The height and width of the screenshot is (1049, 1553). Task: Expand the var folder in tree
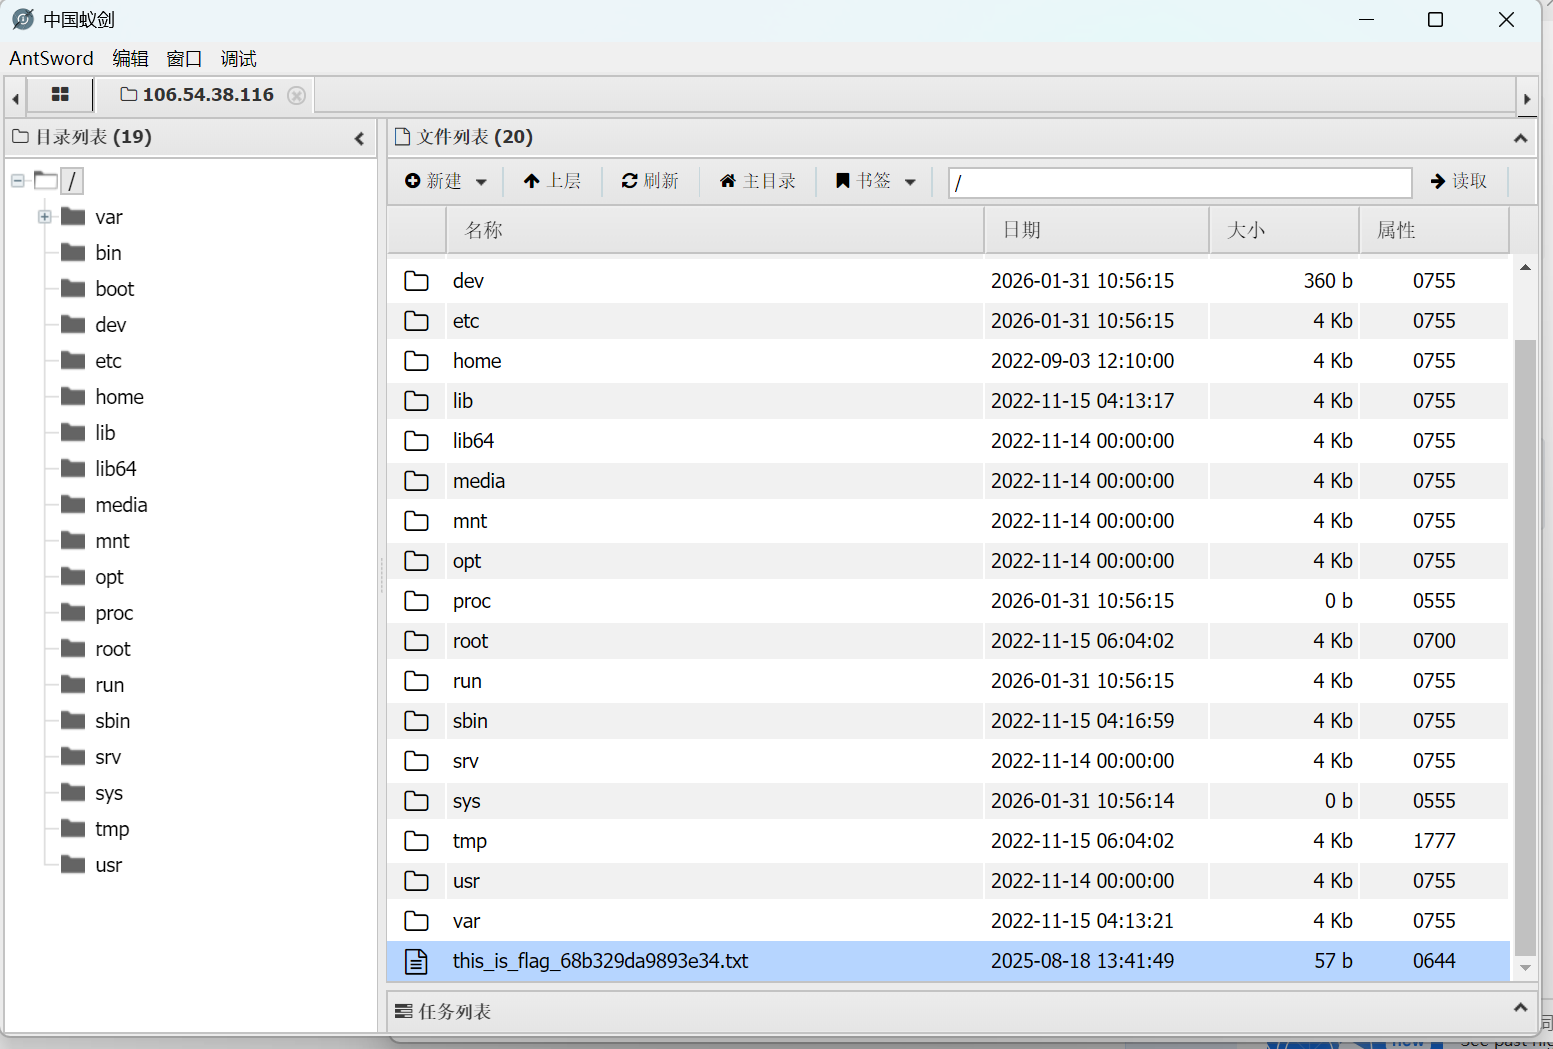[44, 217]
